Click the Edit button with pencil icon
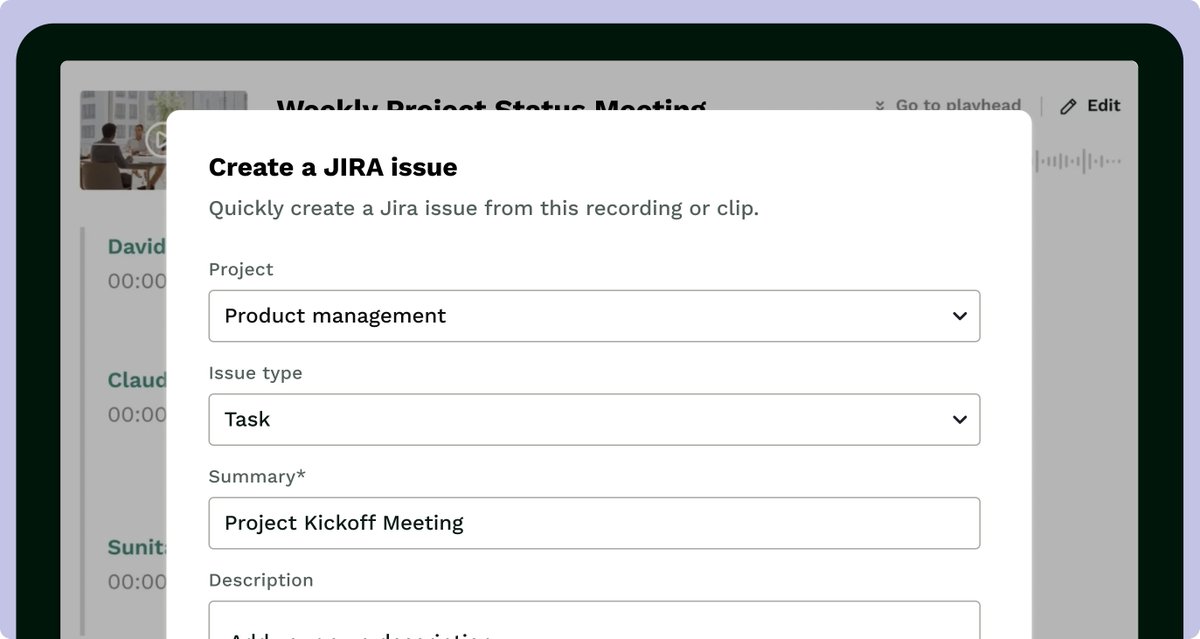The height and width of the screenshot is (639, 1200). tap(1090, 105)
